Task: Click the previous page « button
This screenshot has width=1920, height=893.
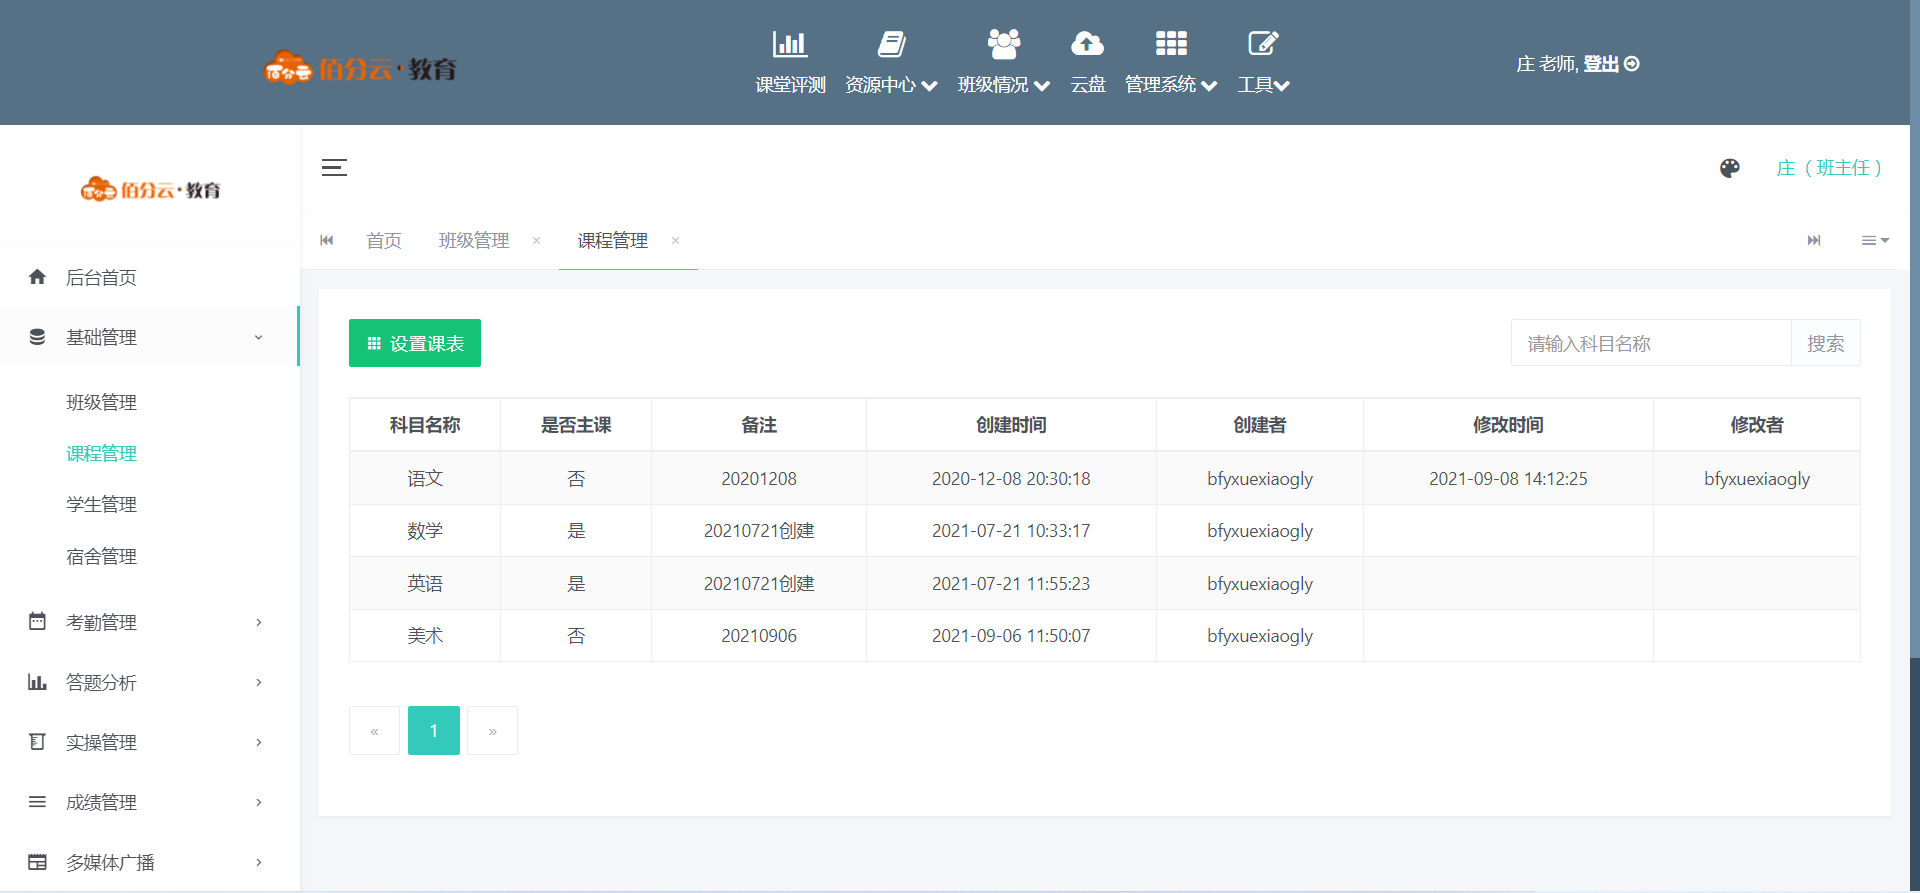Action: pos(374,731)
